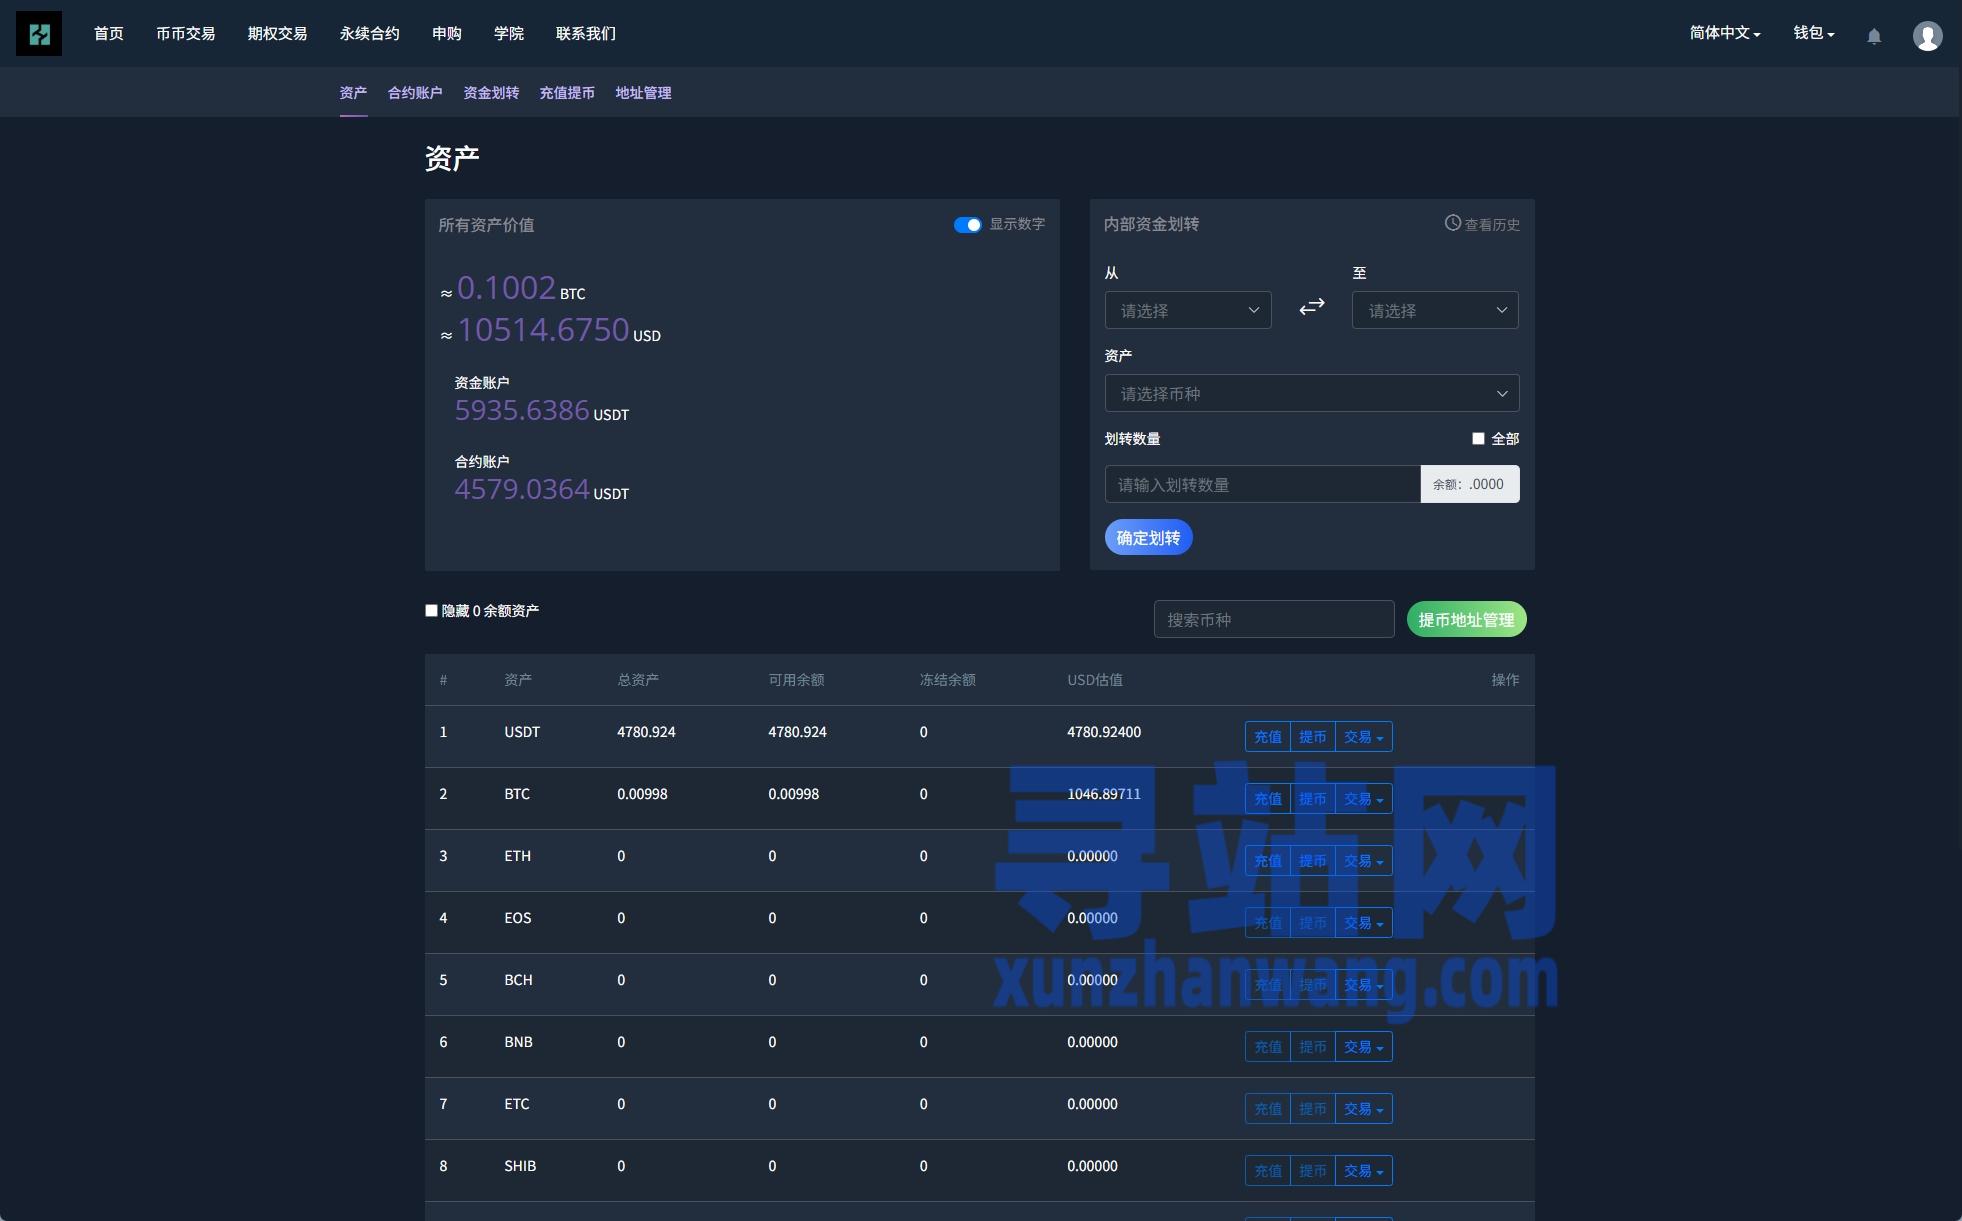Click the BCH asset name cell
The width and height of the screenshot is (1962, 1221).
pyautogui.click(x=518, y=980)
